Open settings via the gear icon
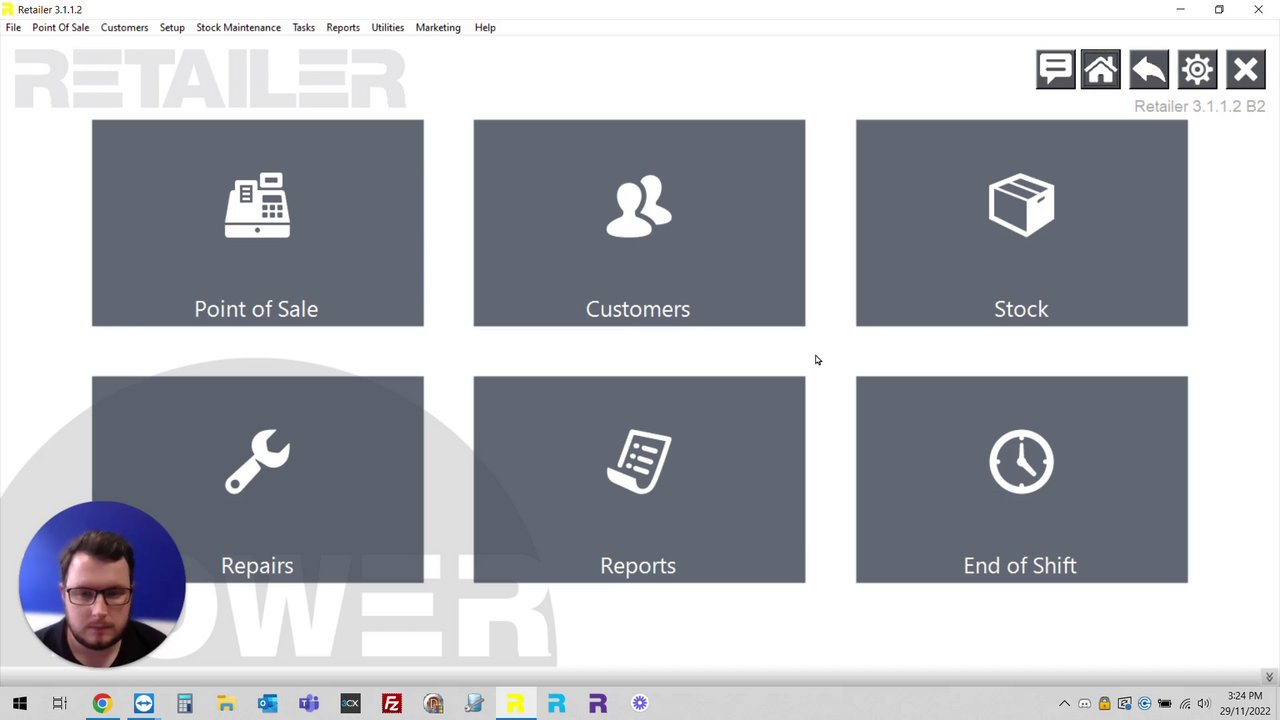Screen dimensions: 1280x720 tap(1197, 70)
